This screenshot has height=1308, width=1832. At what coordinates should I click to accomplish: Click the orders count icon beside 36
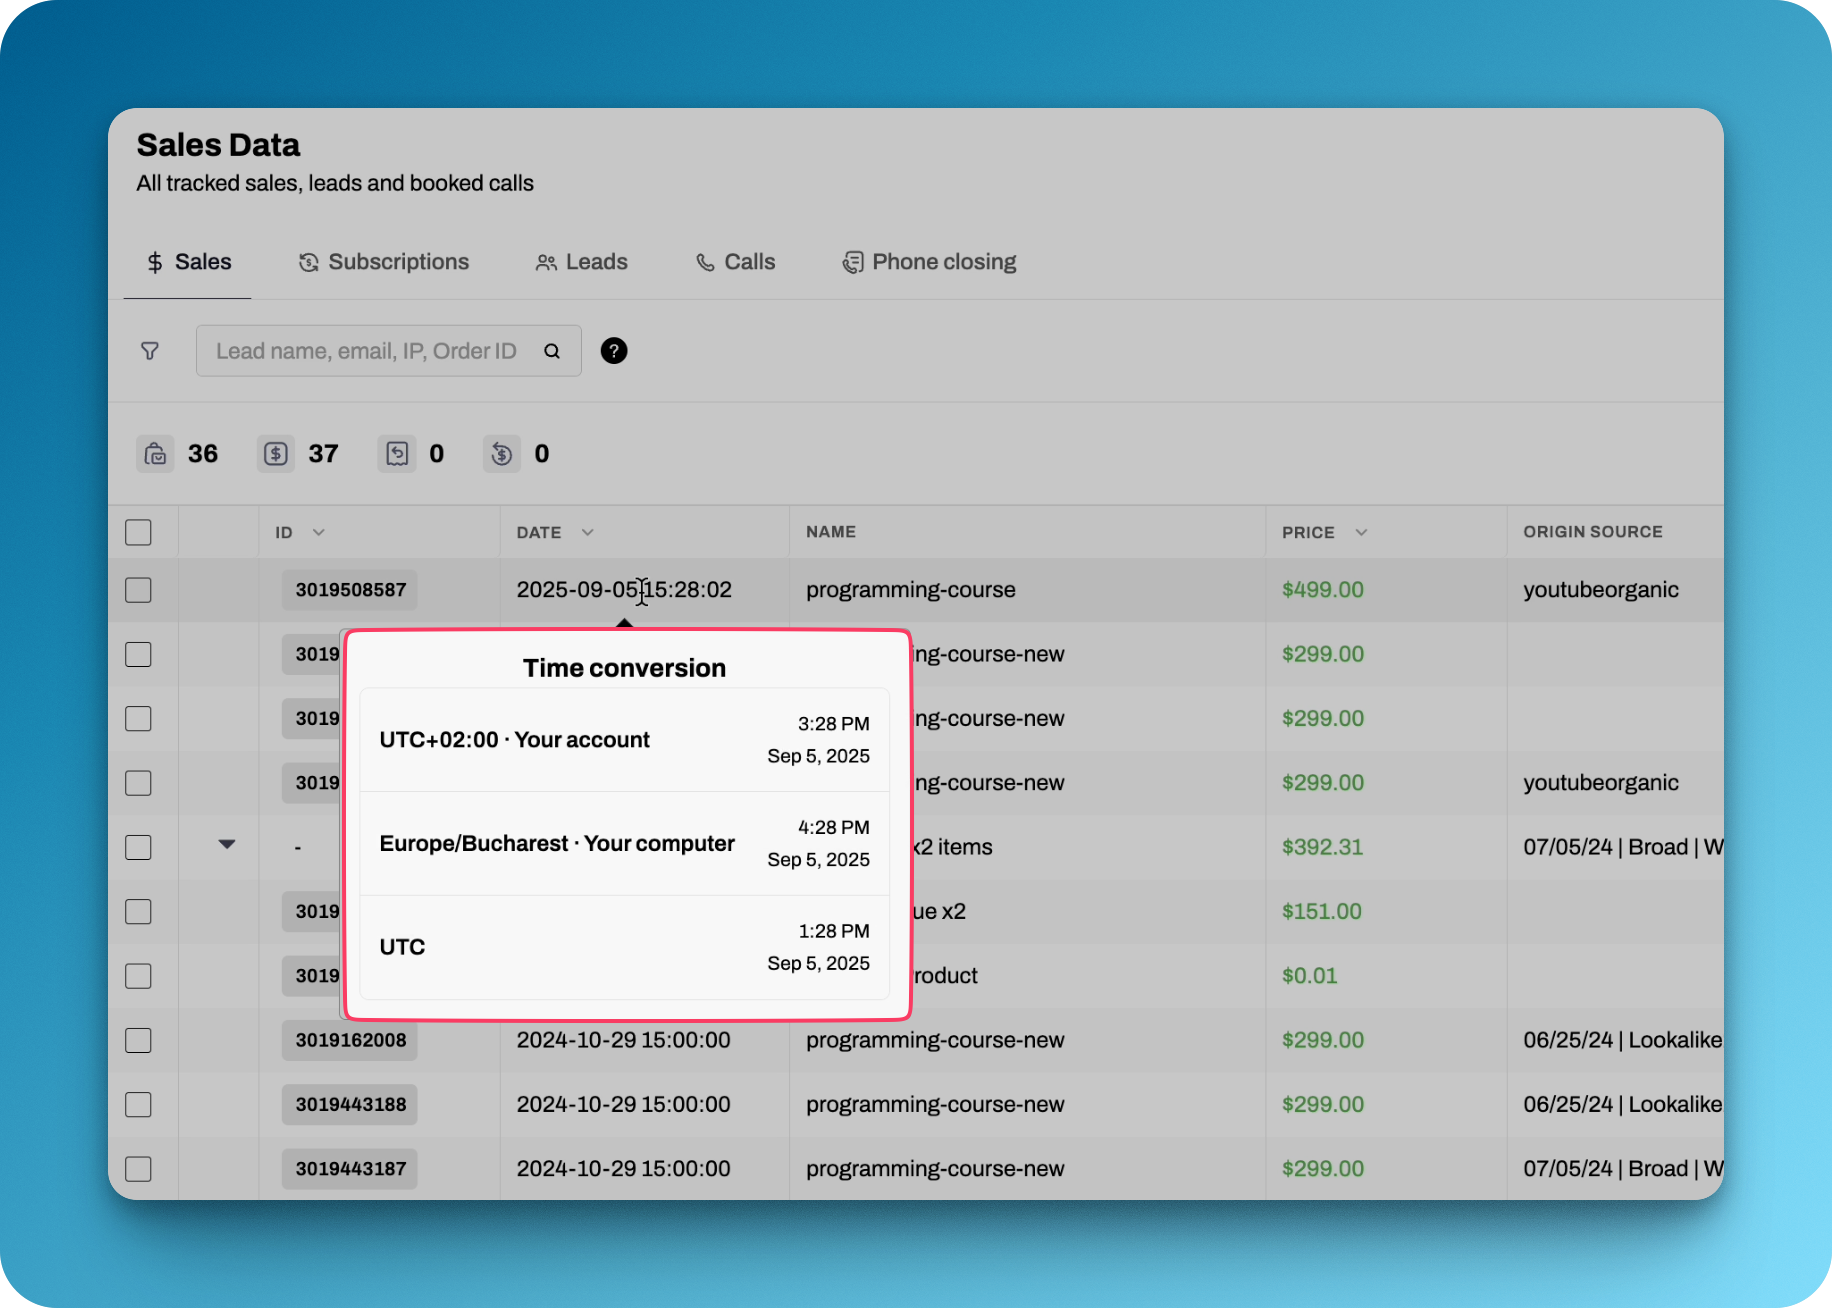click(x=155, y=454)
